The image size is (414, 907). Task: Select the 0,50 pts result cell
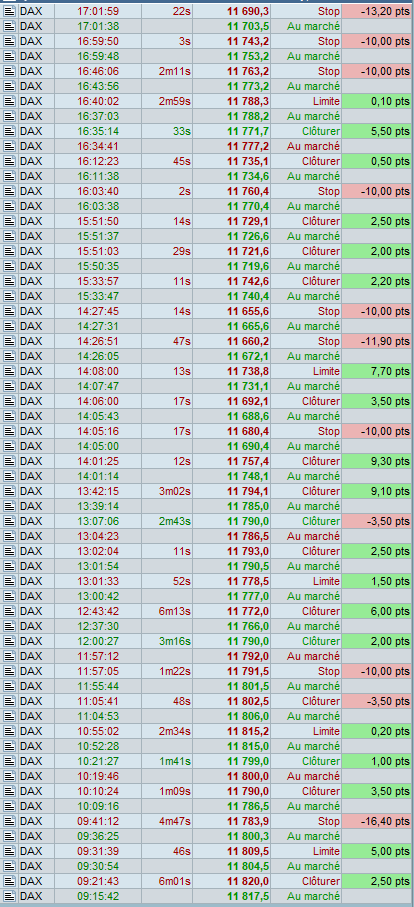[x=376, y=161]
